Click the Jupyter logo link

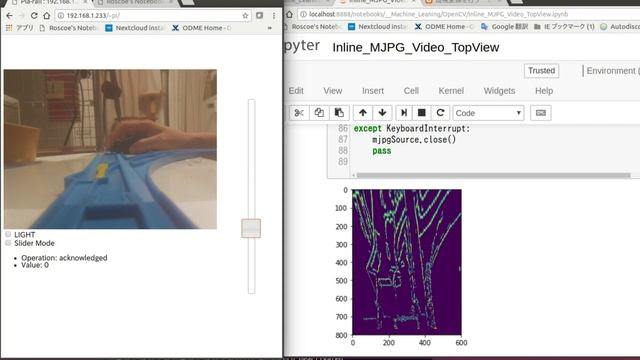coord(302,46)
